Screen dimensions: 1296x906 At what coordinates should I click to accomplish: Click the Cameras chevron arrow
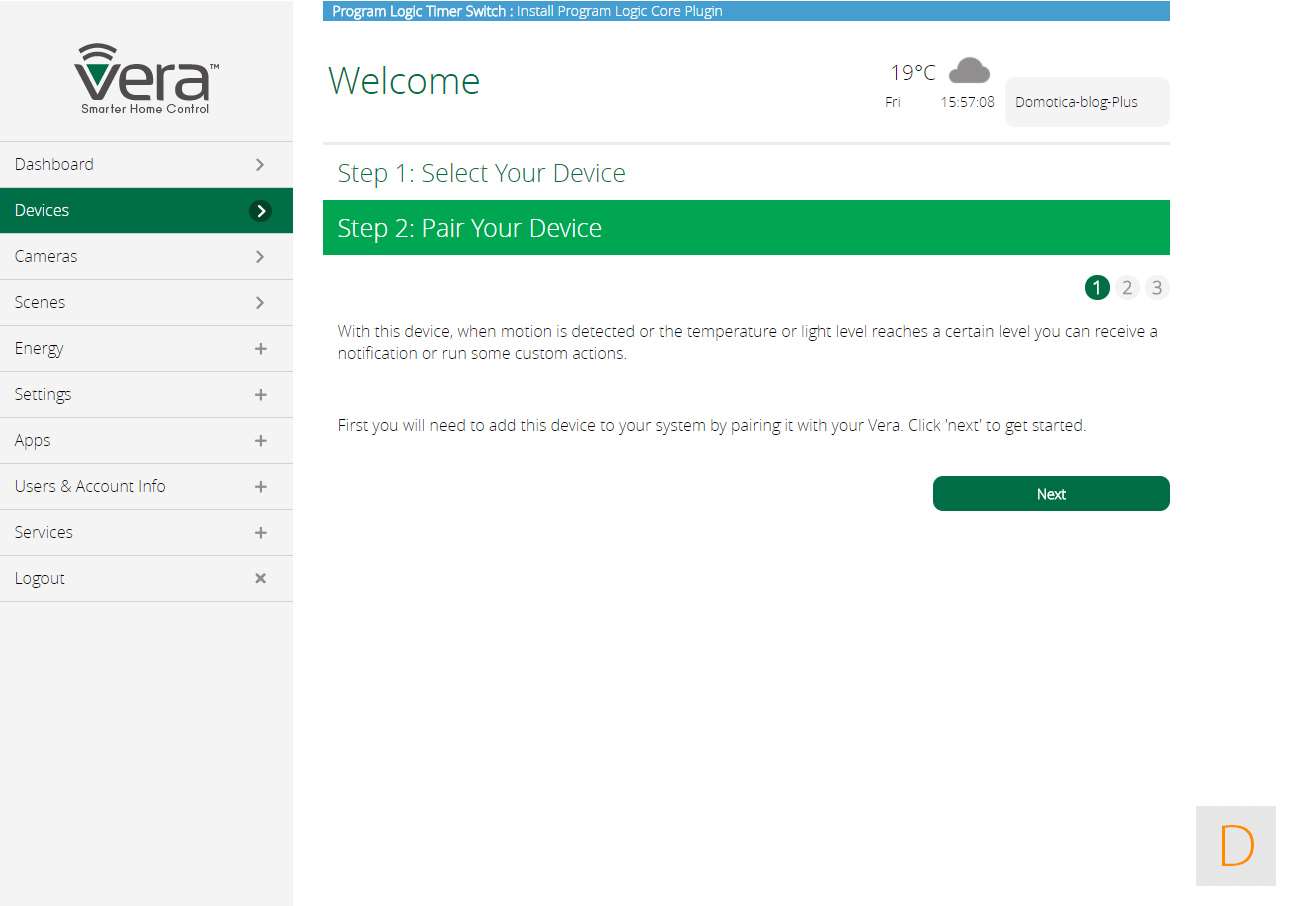(x=260, y=257)
